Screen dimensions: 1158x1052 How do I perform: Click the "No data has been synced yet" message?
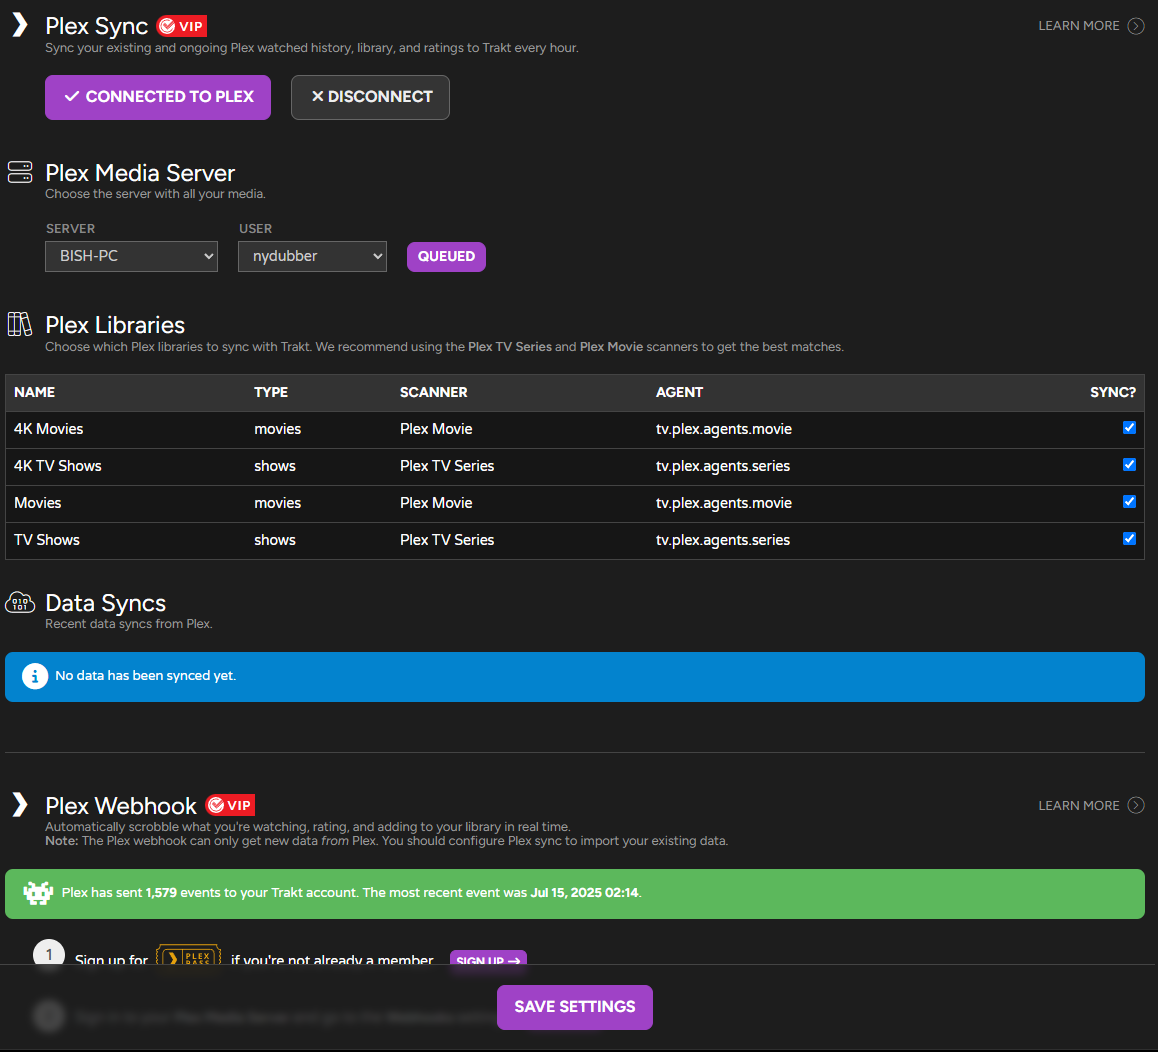click(x=145, y=676)
